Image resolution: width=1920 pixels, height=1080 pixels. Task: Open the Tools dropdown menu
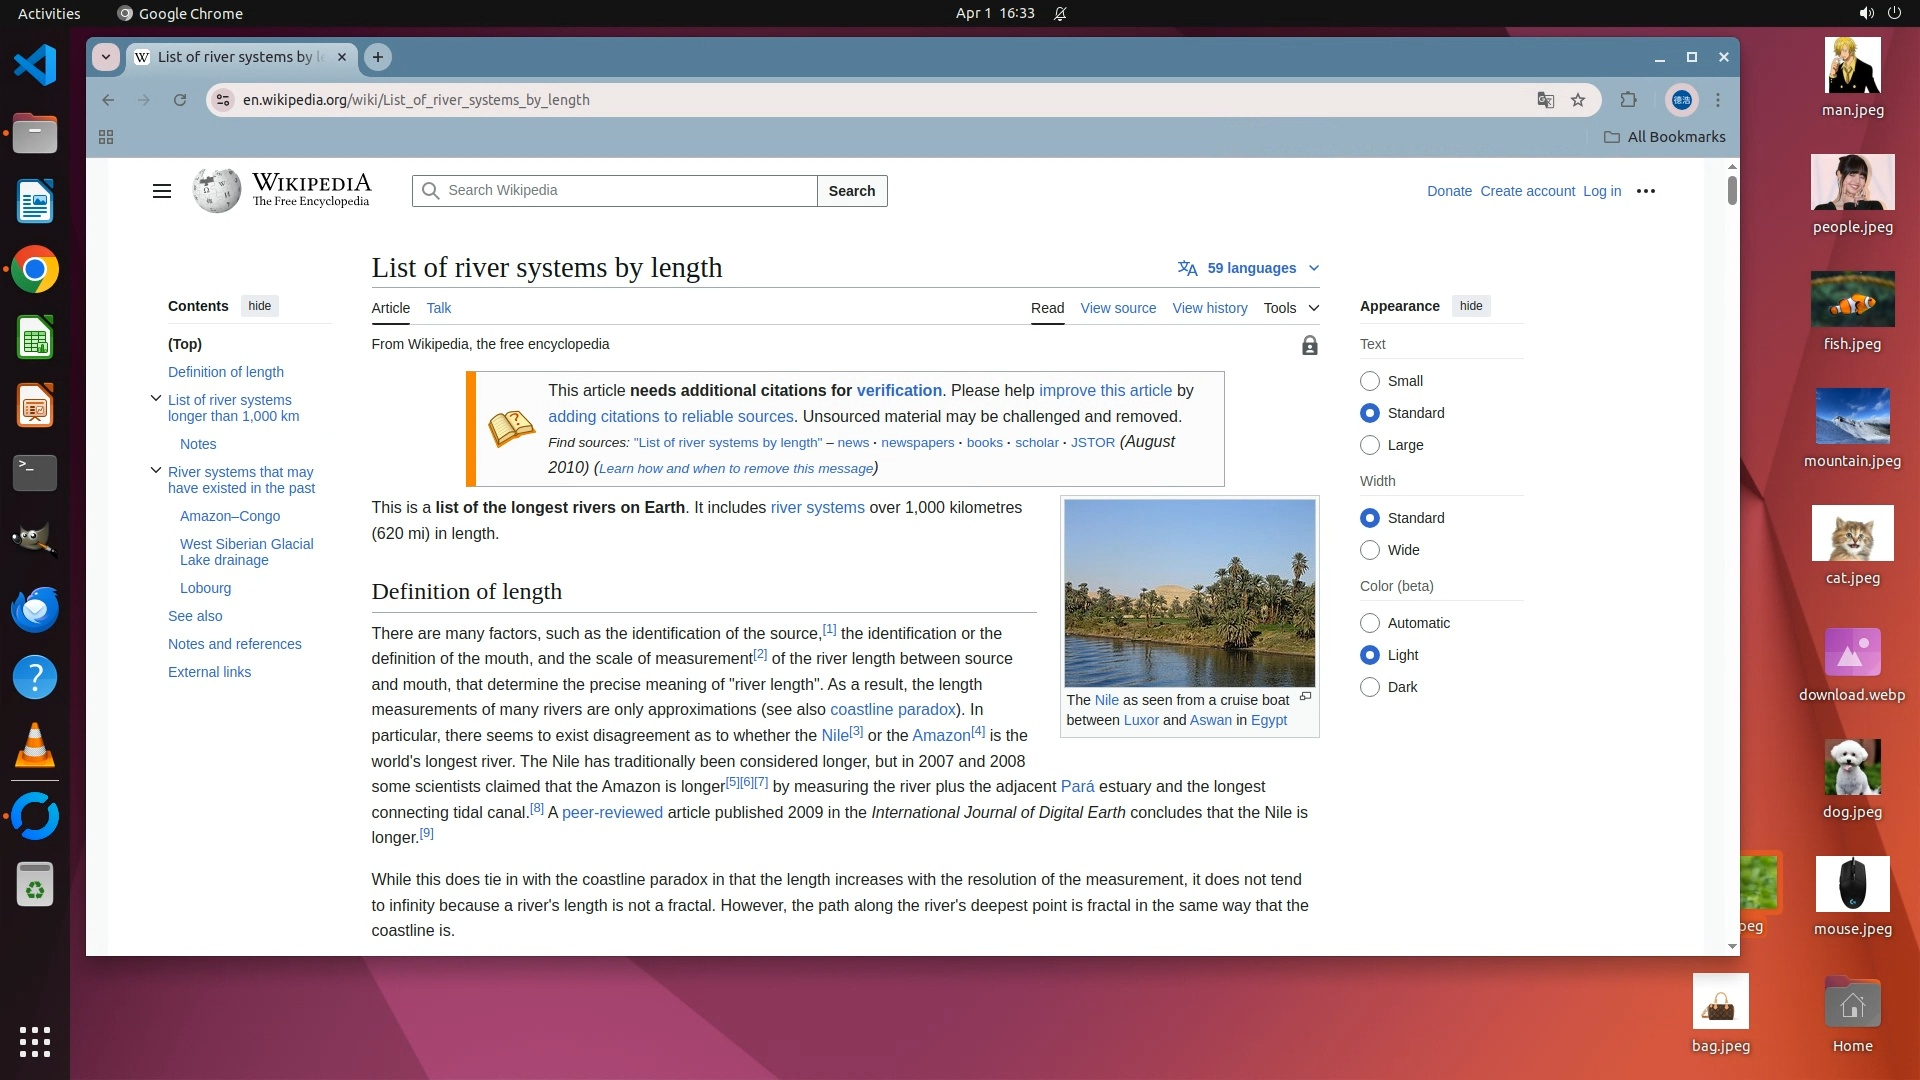(1290, 308)
